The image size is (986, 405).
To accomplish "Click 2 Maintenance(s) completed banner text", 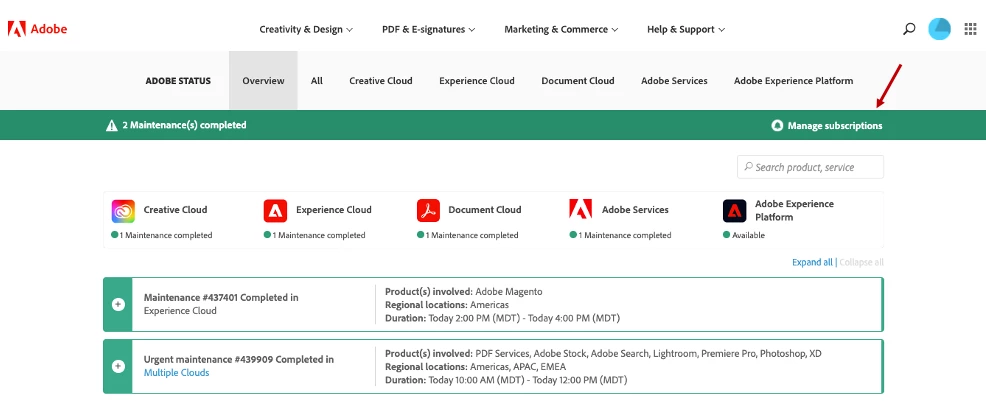I will click(184, 125).
